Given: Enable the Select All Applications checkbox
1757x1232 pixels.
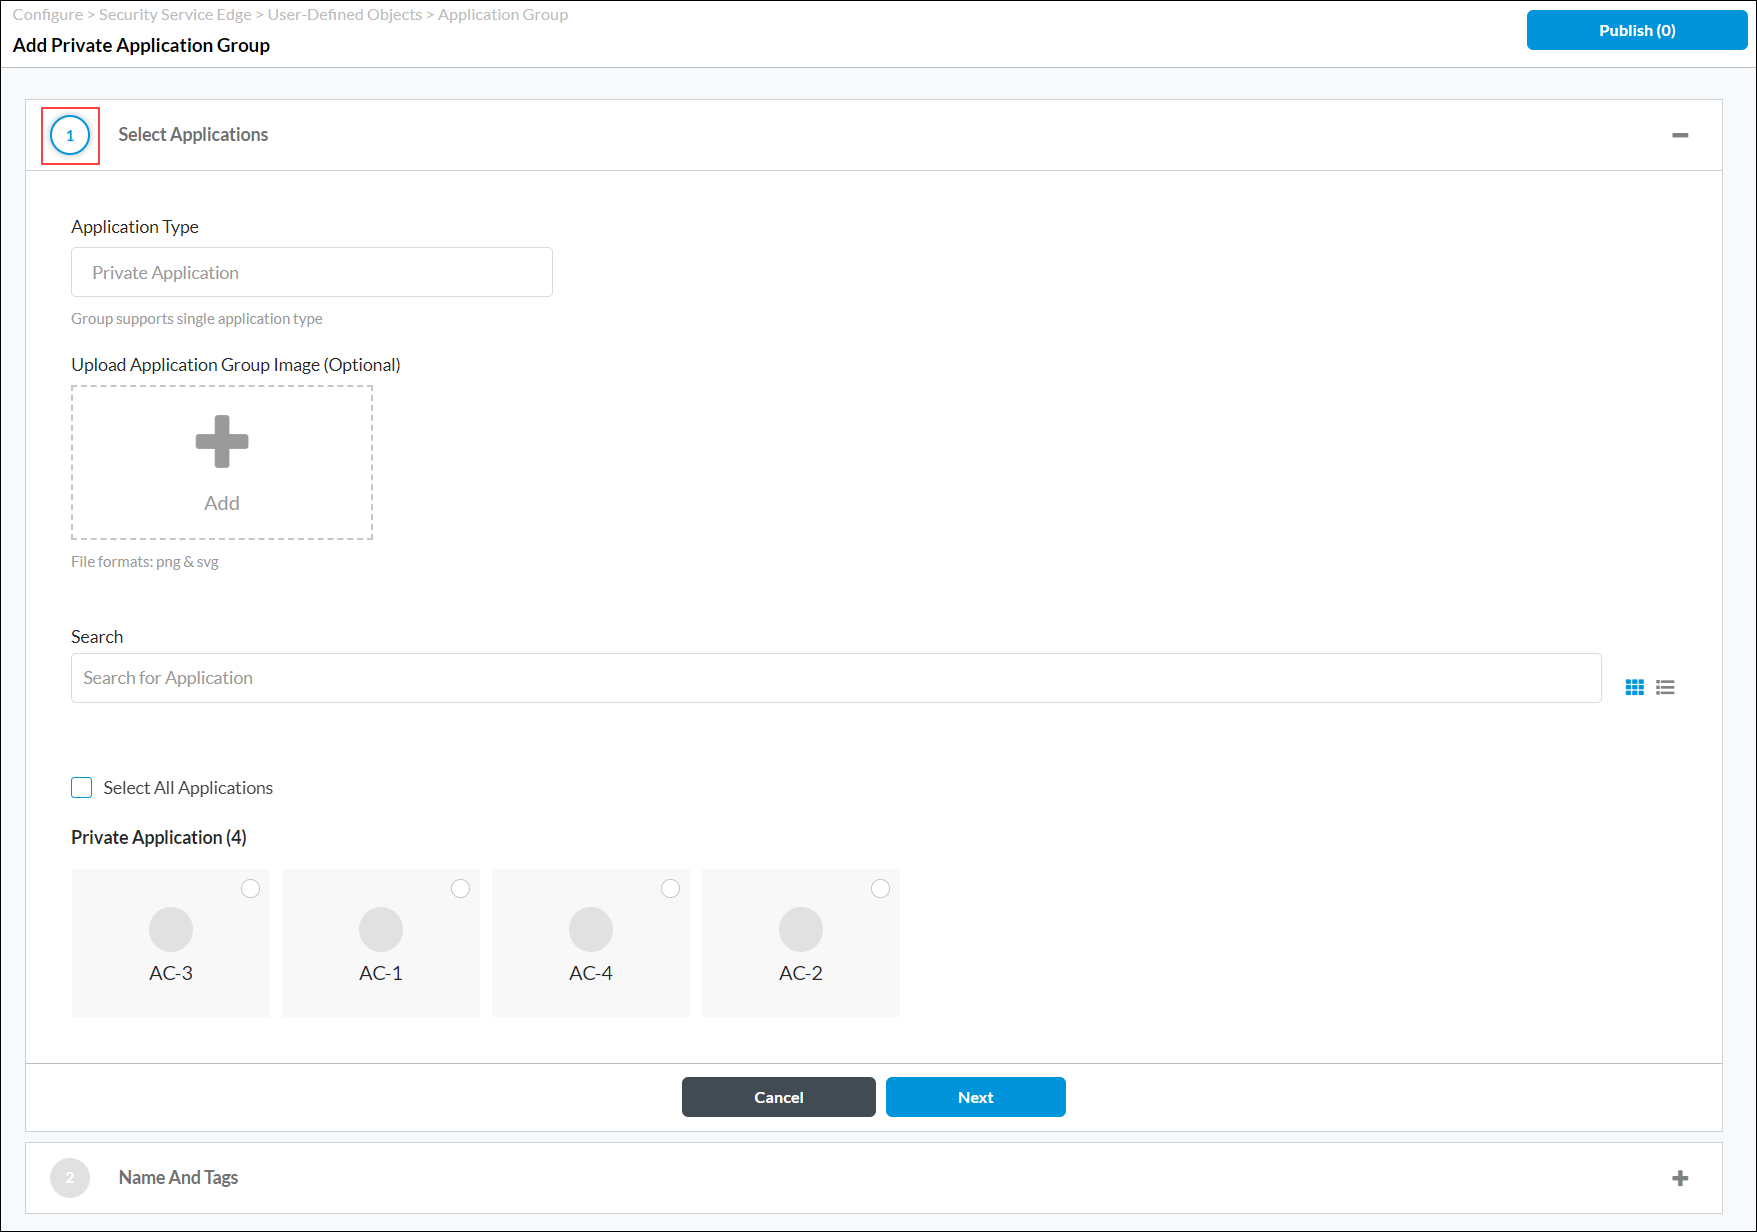Looking at the screenshot, I should tap(81, 787).
